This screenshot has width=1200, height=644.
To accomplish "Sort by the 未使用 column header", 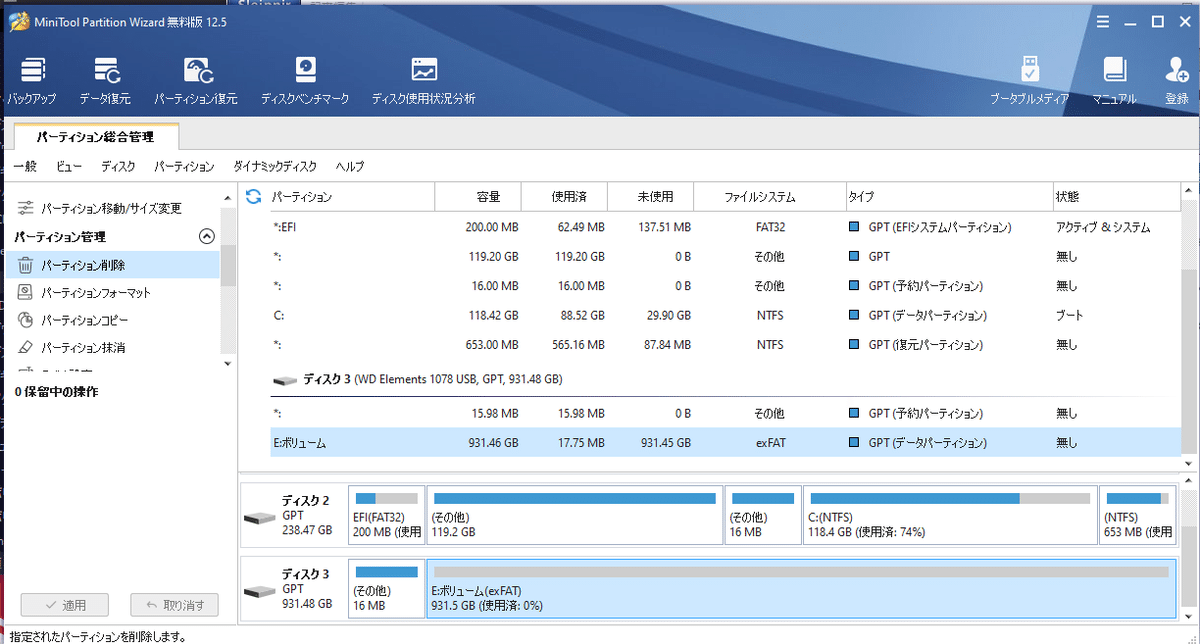I will (x=651, y=197).
